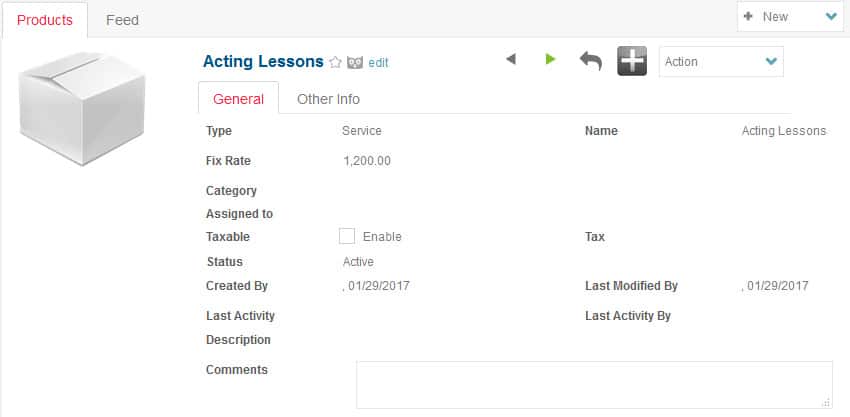Expand the New button dropdown arrow
The height and width of the screenshot is (417, 850).
coord(831,17)
